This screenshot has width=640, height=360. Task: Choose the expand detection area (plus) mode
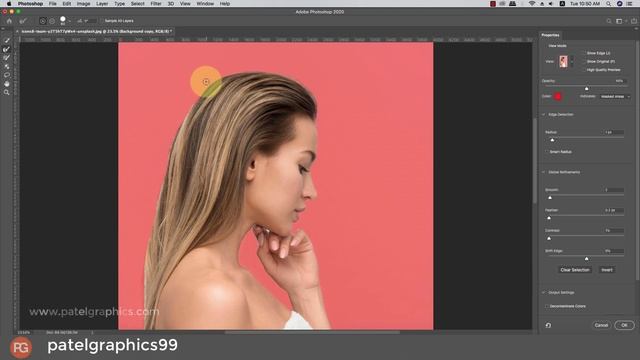click(x=43, y=21)
